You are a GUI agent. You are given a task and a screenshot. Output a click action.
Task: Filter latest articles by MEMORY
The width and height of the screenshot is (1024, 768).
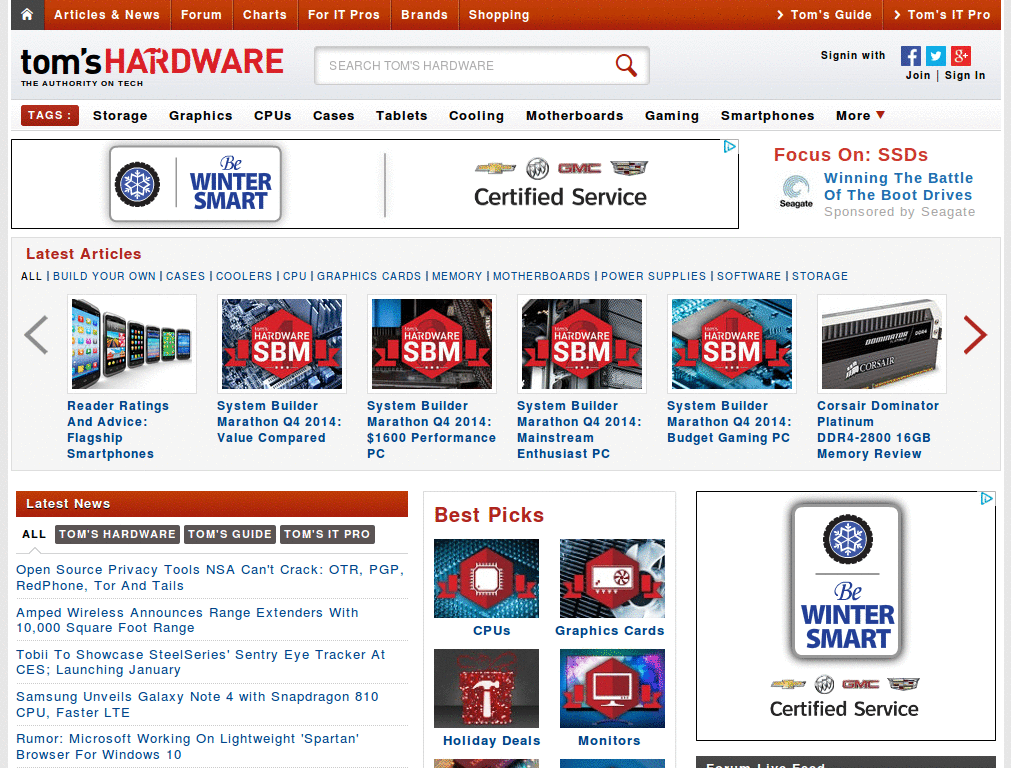(457, 276)
